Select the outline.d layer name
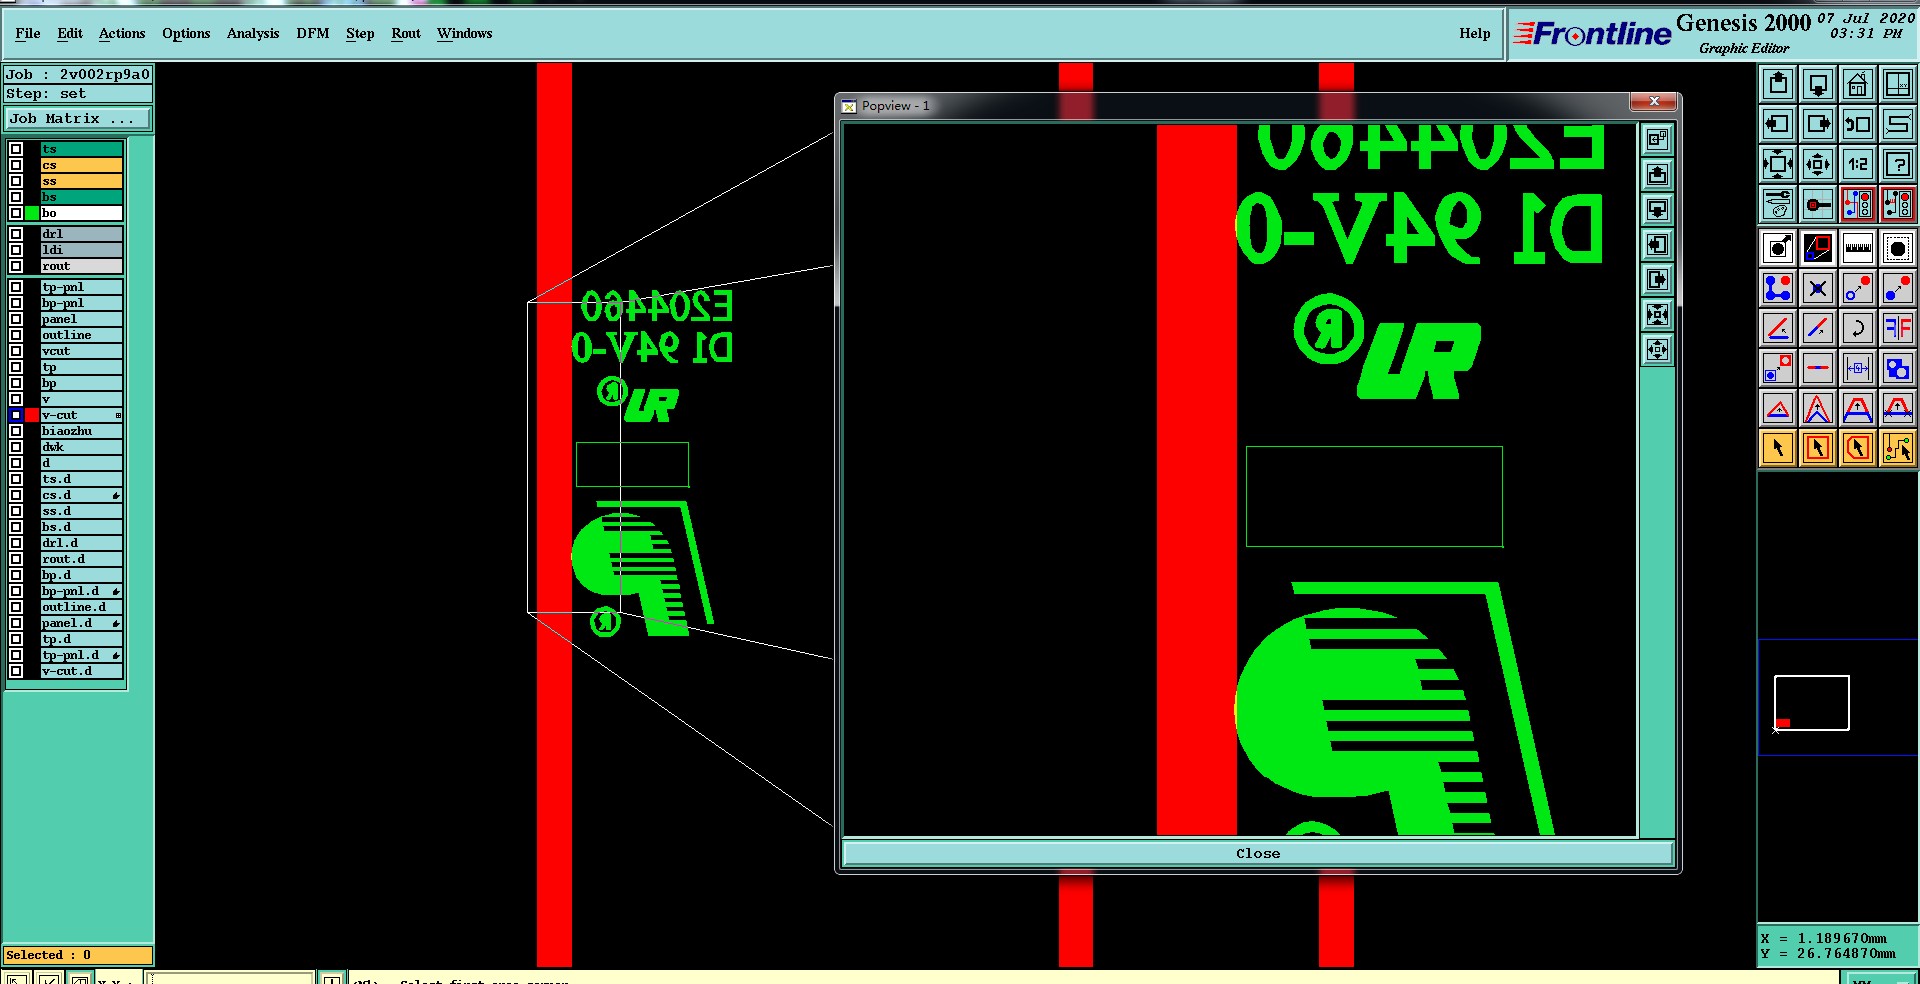Viewport: 1920px width, 984px height. [x=81, y=607]
